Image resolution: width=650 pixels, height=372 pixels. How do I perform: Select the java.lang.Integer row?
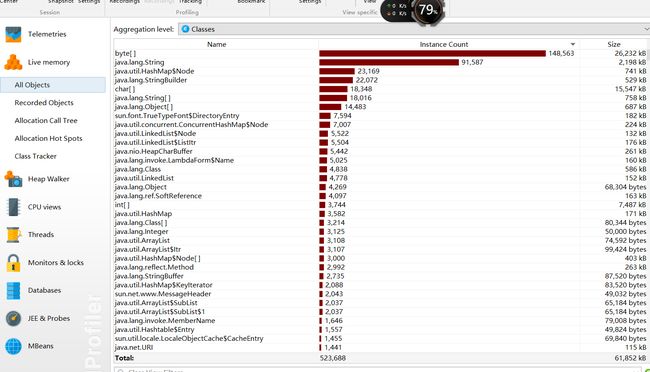[381, 232]
